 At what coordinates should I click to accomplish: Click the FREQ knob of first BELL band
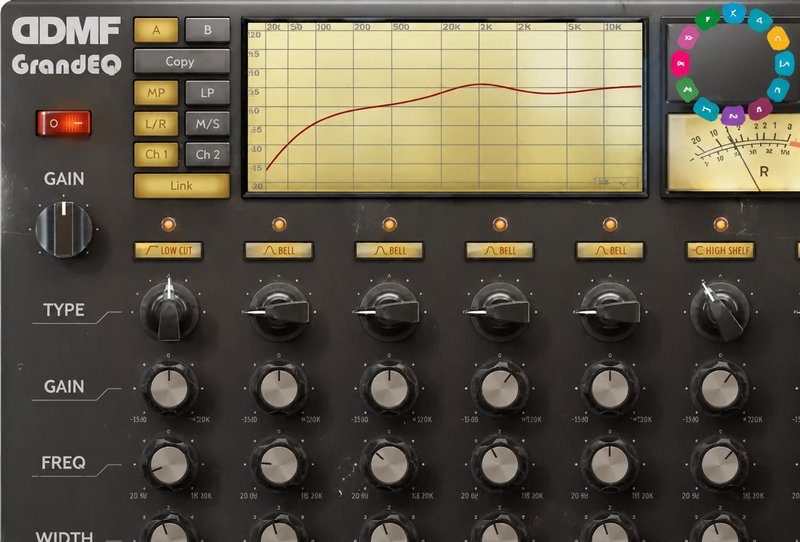coord(279,464)
